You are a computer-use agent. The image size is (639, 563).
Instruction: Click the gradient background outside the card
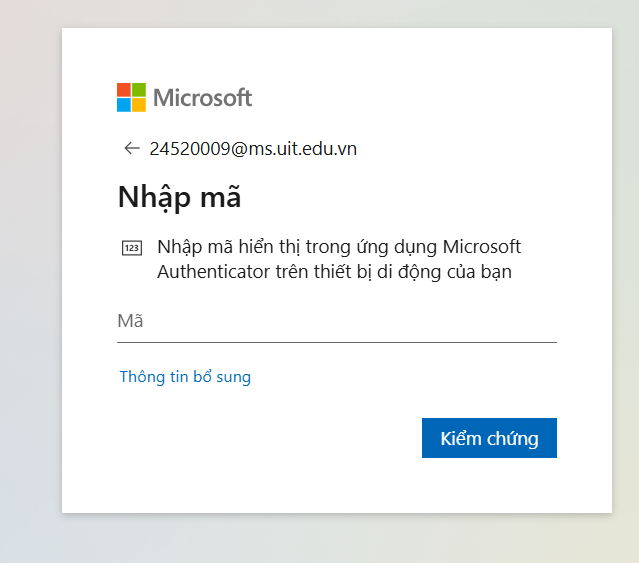coord(30,300)
